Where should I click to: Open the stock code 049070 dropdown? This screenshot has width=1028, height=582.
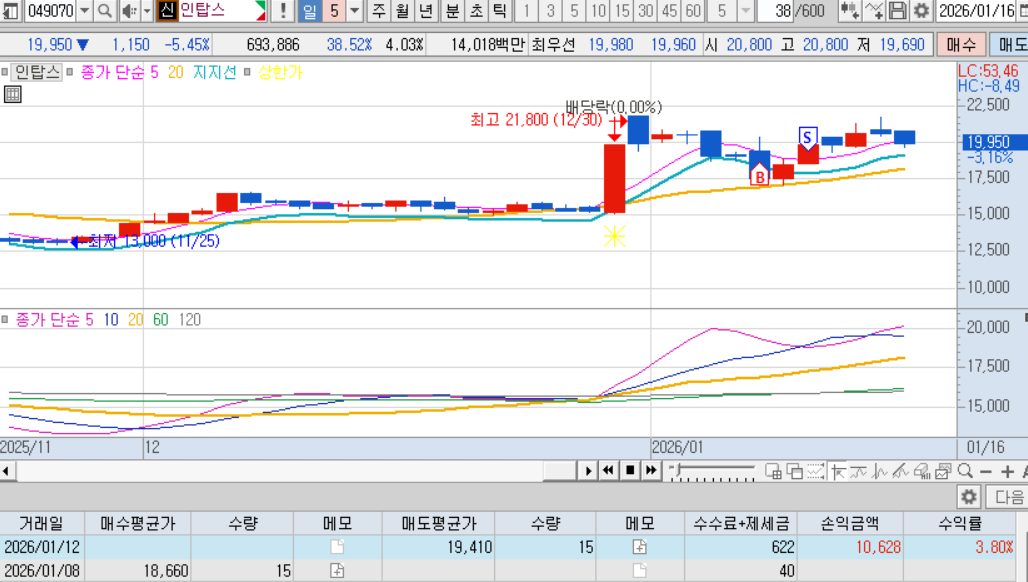pos(85,10)
